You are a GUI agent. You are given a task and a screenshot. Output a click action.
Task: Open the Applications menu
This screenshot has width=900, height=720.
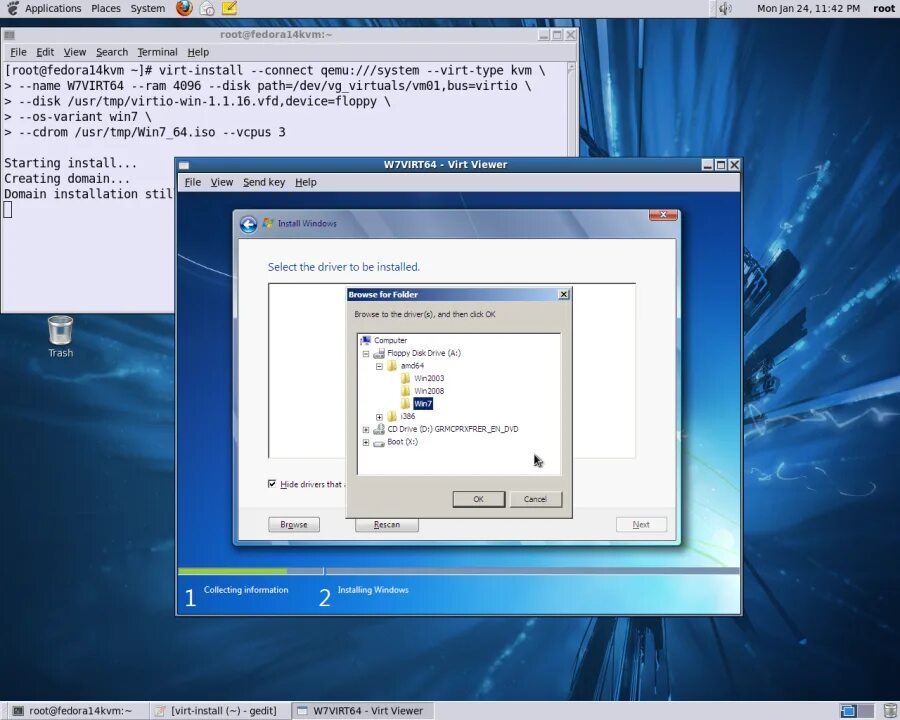coord(53,9)
